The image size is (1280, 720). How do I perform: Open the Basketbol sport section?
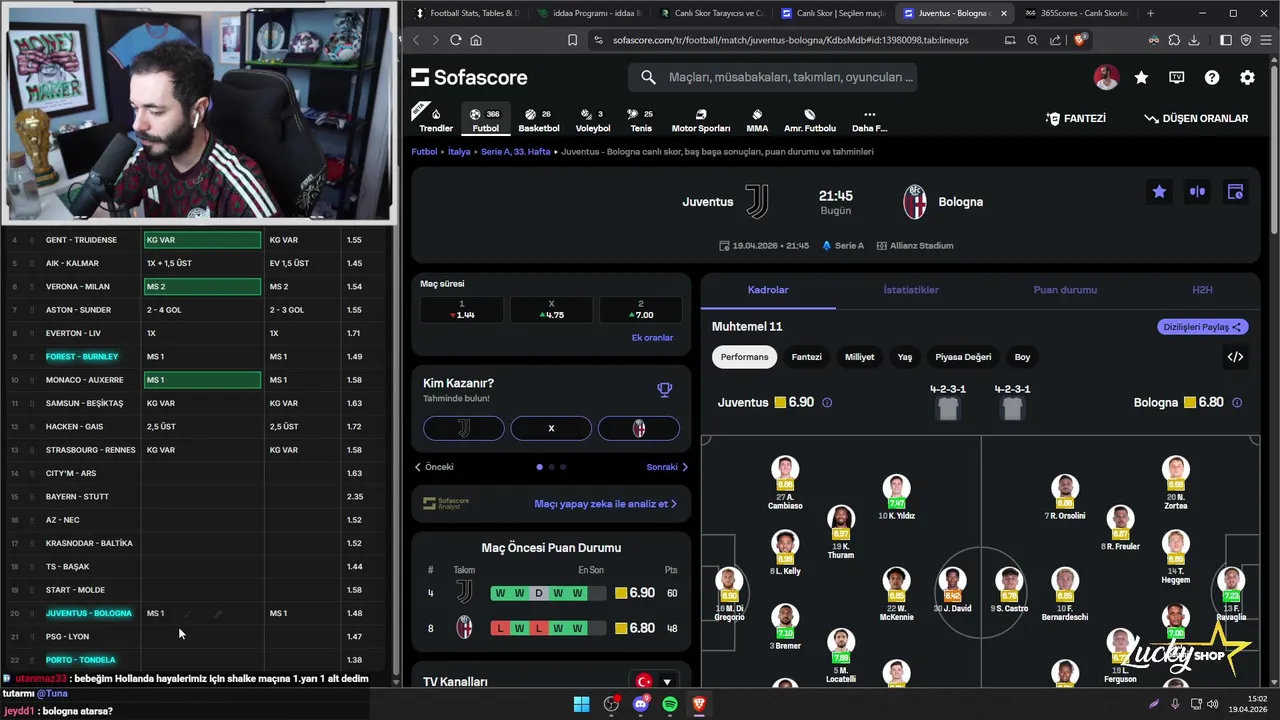coord(538,120)
